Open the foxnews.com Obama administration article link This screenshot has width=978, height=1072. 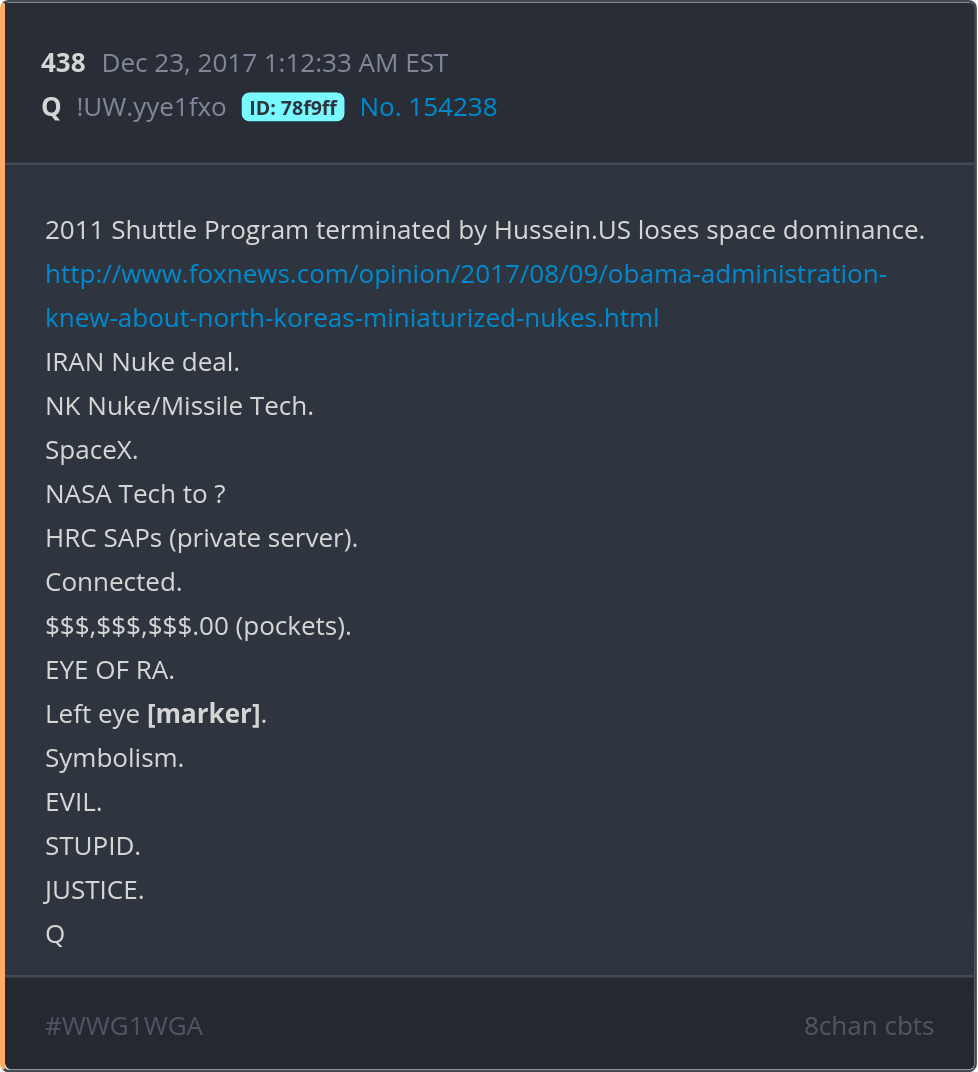[x=465, y=274]
